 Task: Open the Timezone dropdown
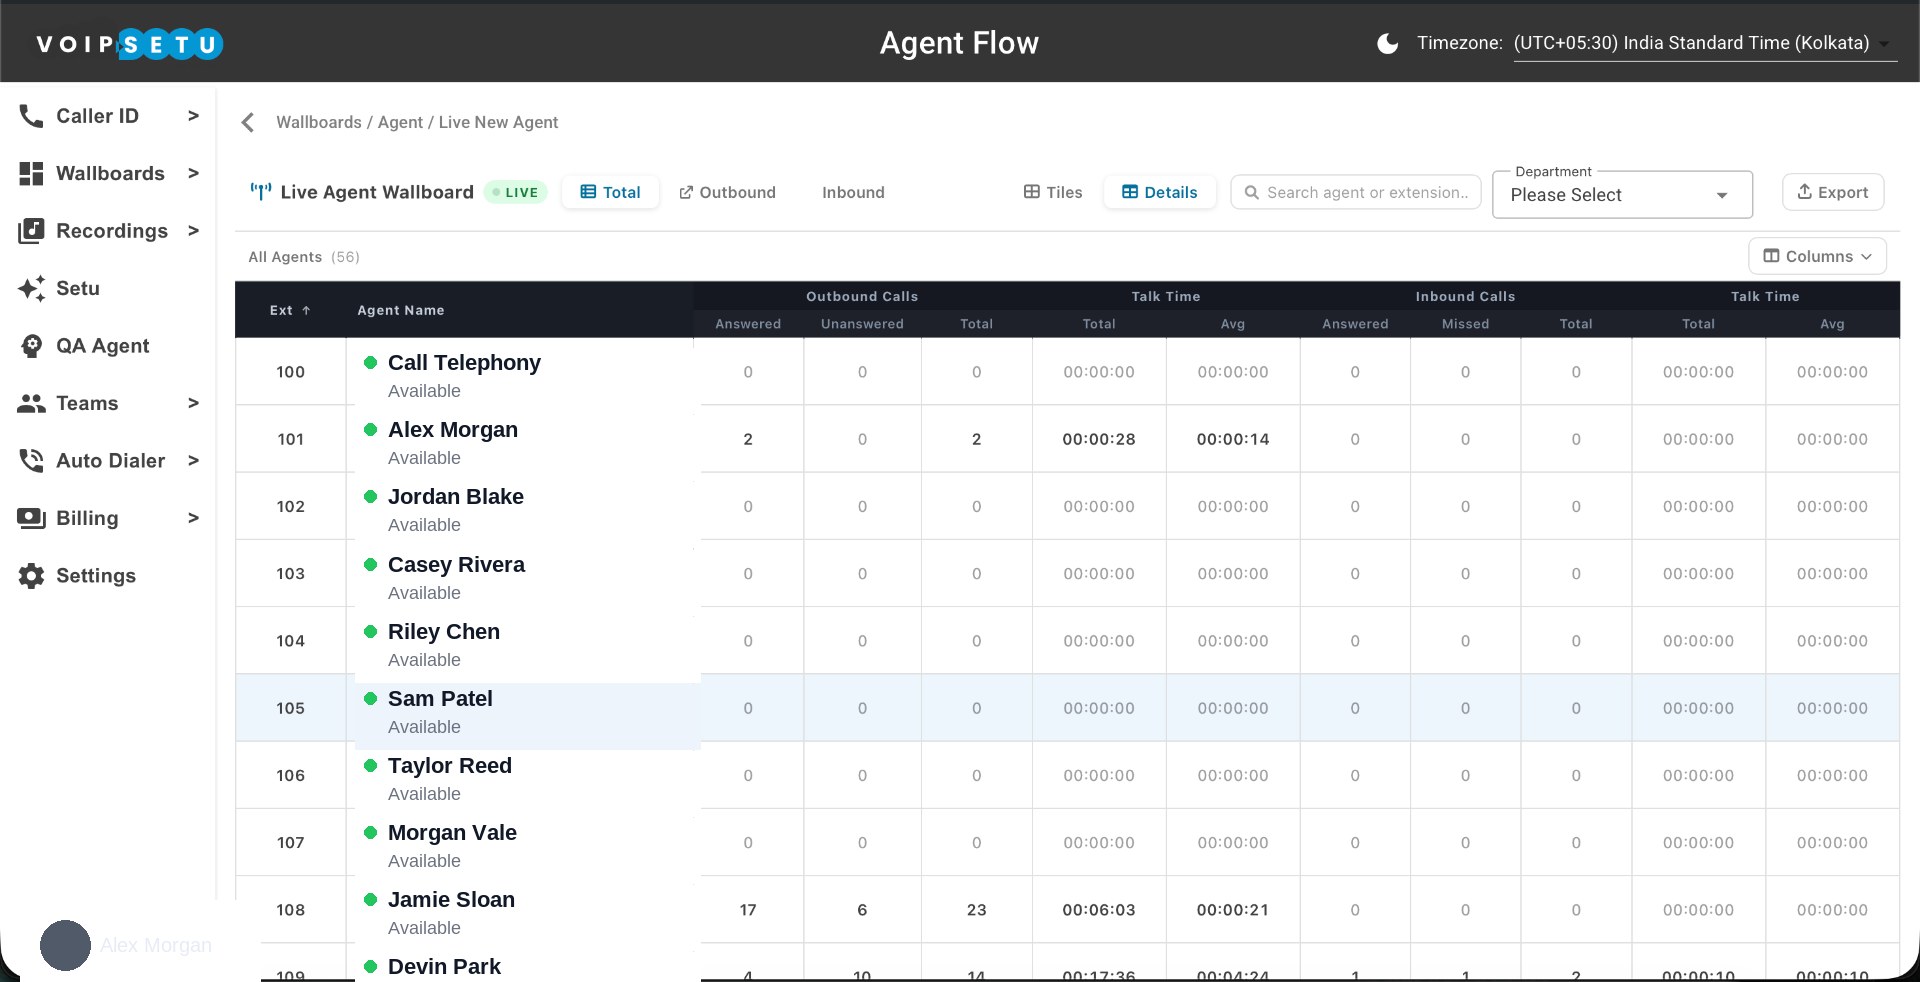(1704, 43)
